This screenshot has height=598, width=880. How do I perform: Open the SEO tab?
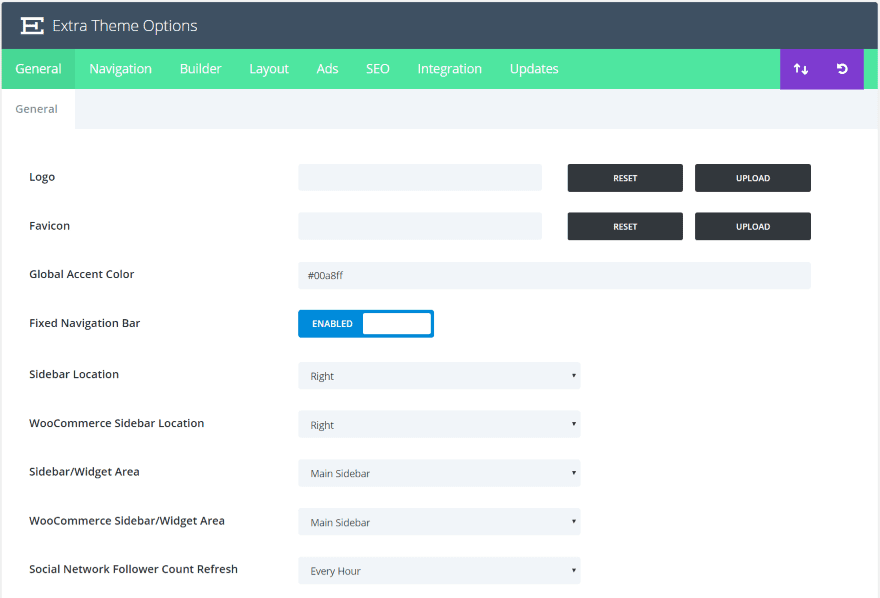[x=377, y=69]
